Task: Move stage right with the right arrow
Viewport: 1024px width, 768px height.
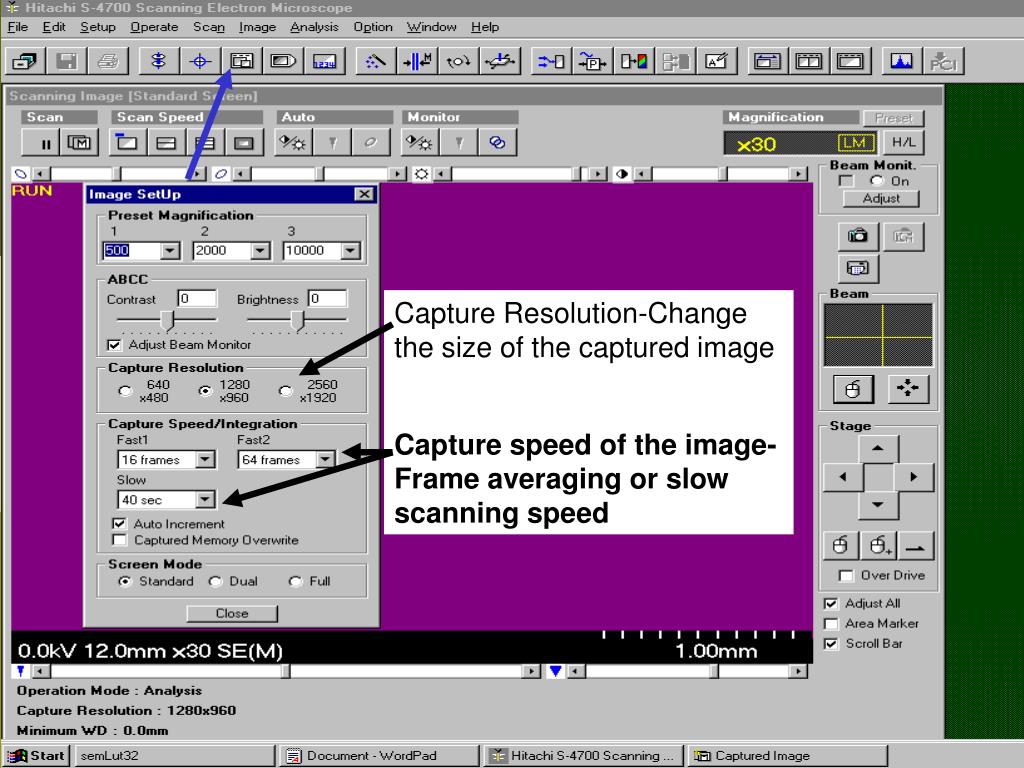Action: pos(914,477)
